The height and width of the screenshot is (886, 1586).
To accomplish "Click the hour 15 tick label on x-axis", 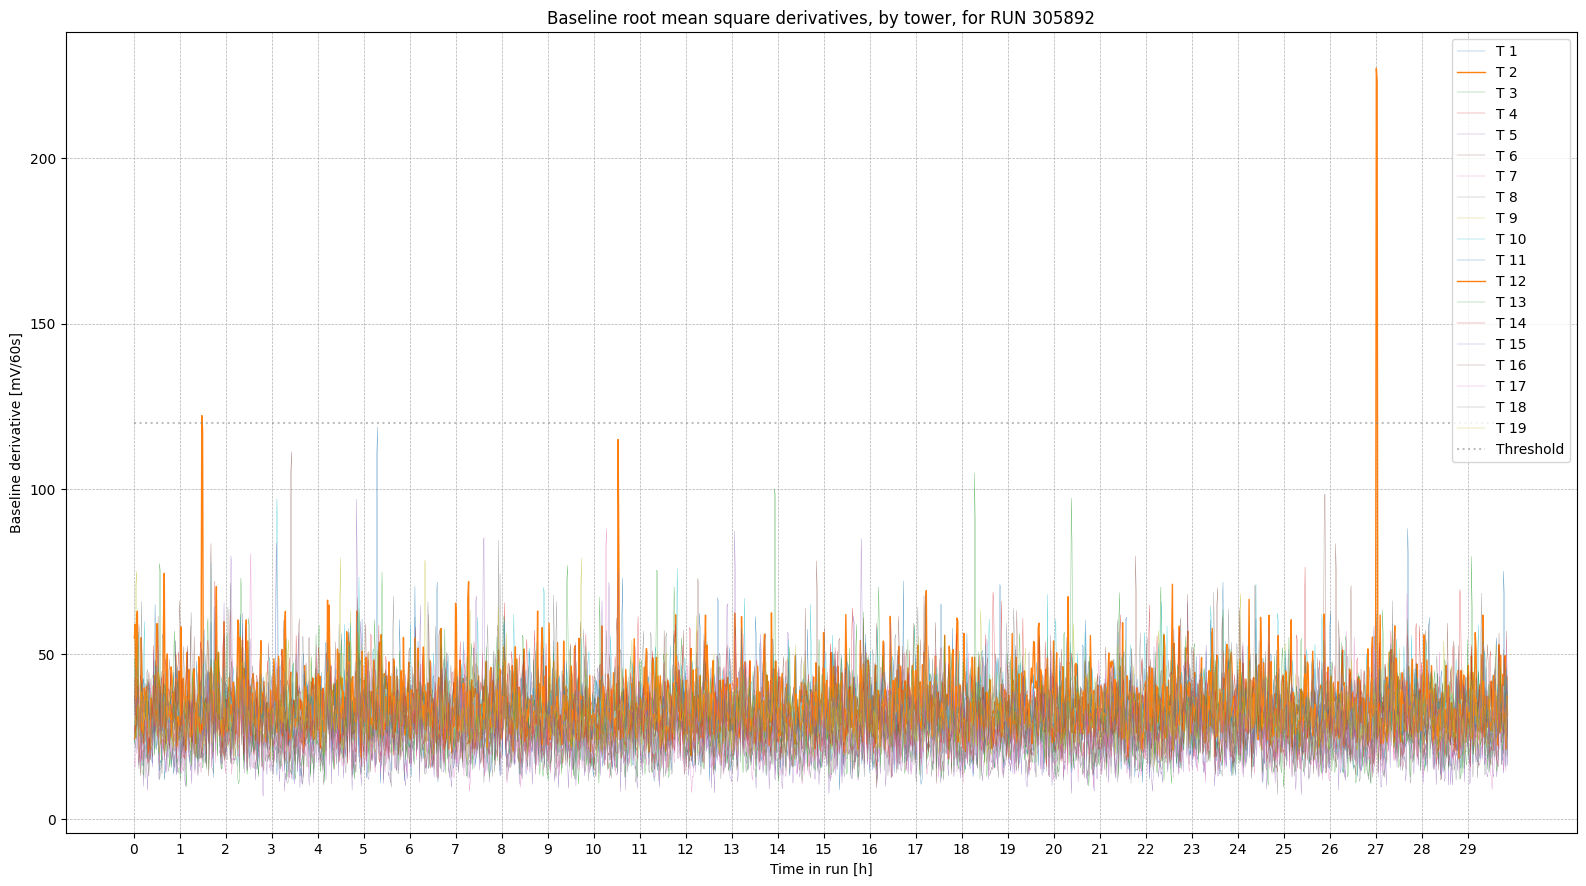I will pos(823,849).
